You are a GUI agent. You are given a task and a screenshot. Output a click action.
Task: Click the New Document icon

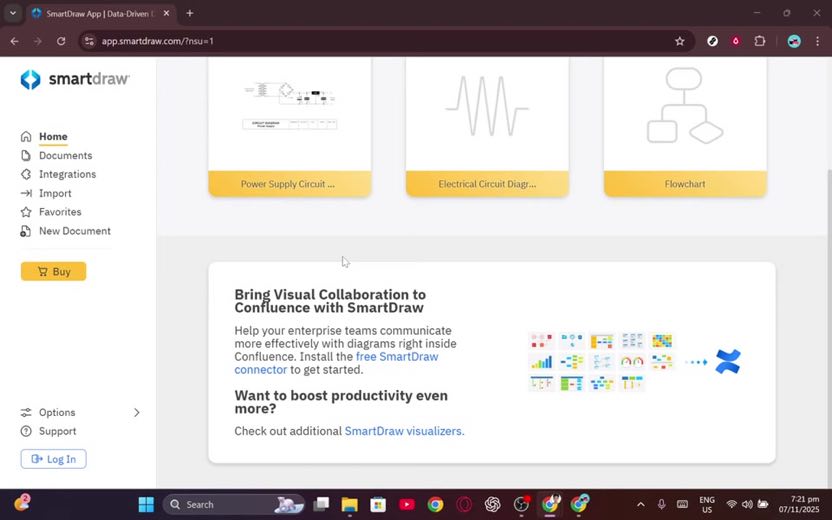point(25,231)
